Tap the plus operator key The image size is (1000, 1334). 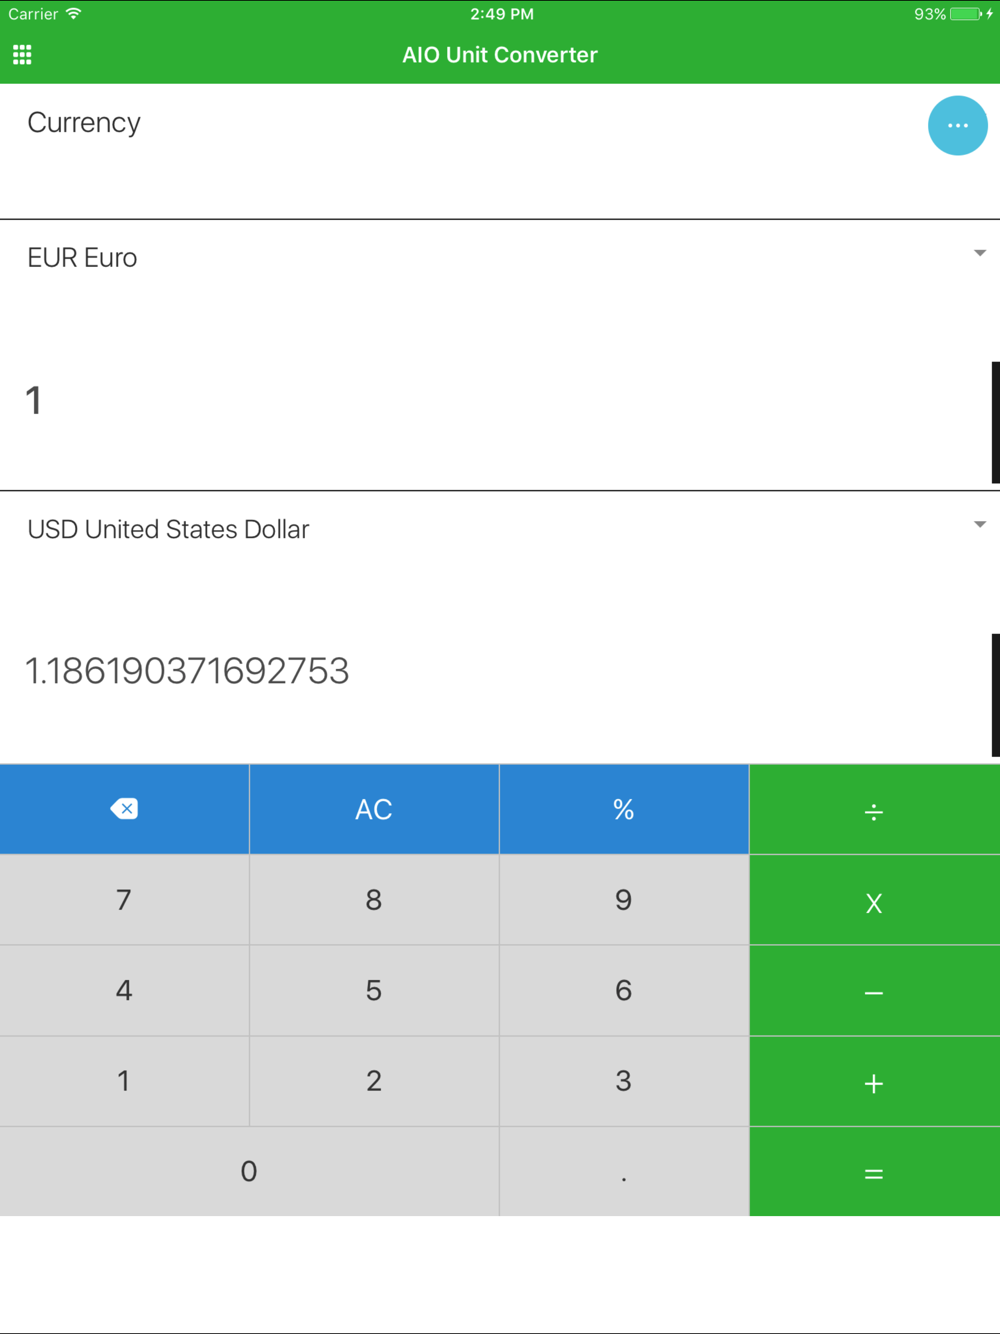(x=874, y=1082)
